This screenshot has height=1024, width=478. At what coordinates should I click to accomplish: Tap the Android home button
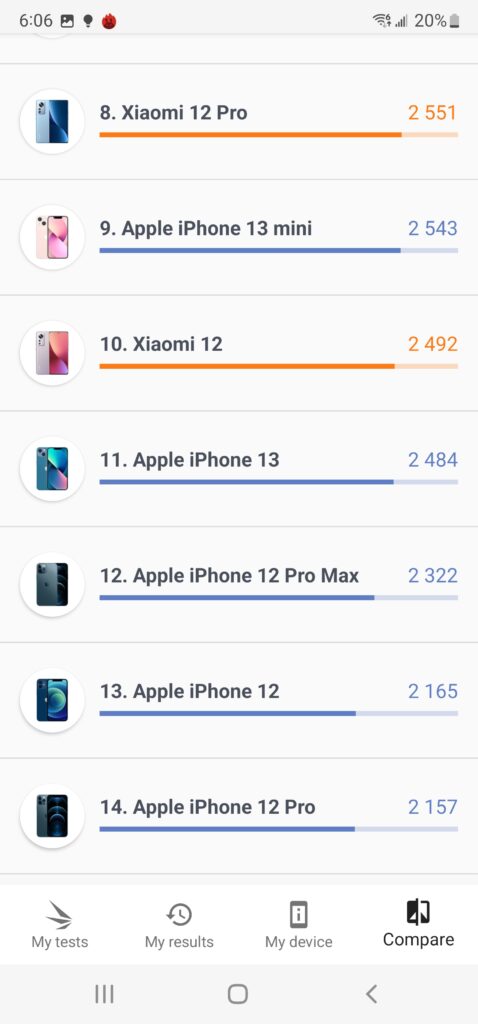[238, 994]
